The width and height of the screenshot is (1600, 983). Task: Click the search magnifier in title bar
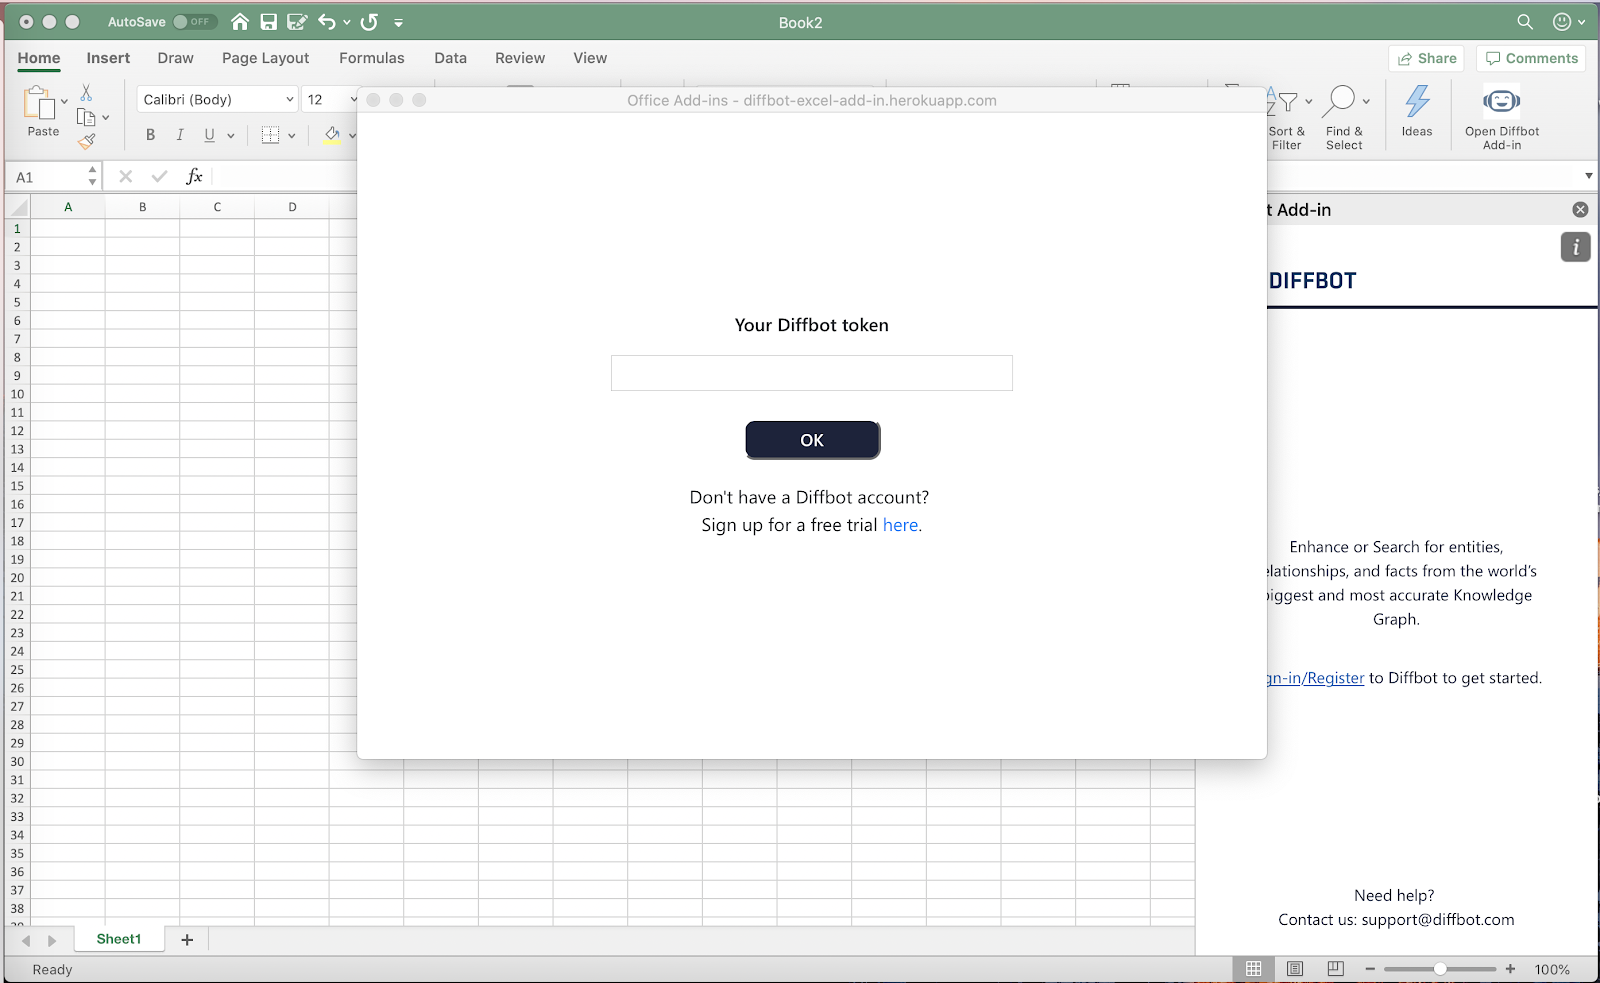point(1525,21)
